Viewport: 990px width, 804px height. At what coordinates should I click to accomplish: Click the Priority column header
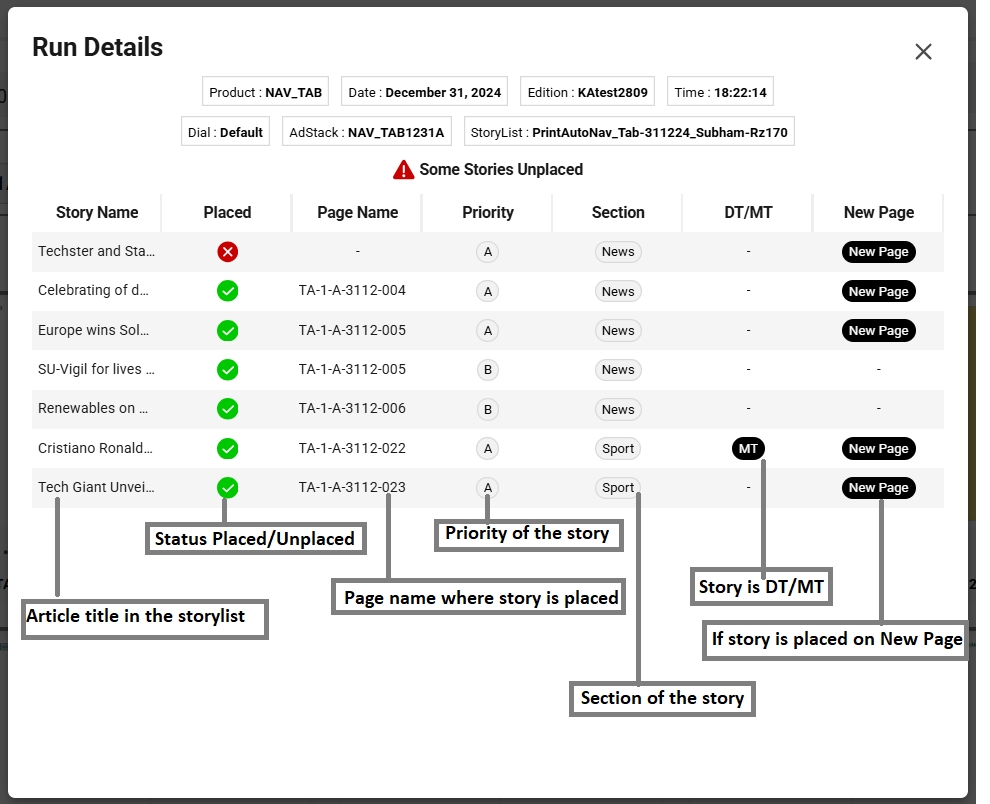tap(488, 212)
